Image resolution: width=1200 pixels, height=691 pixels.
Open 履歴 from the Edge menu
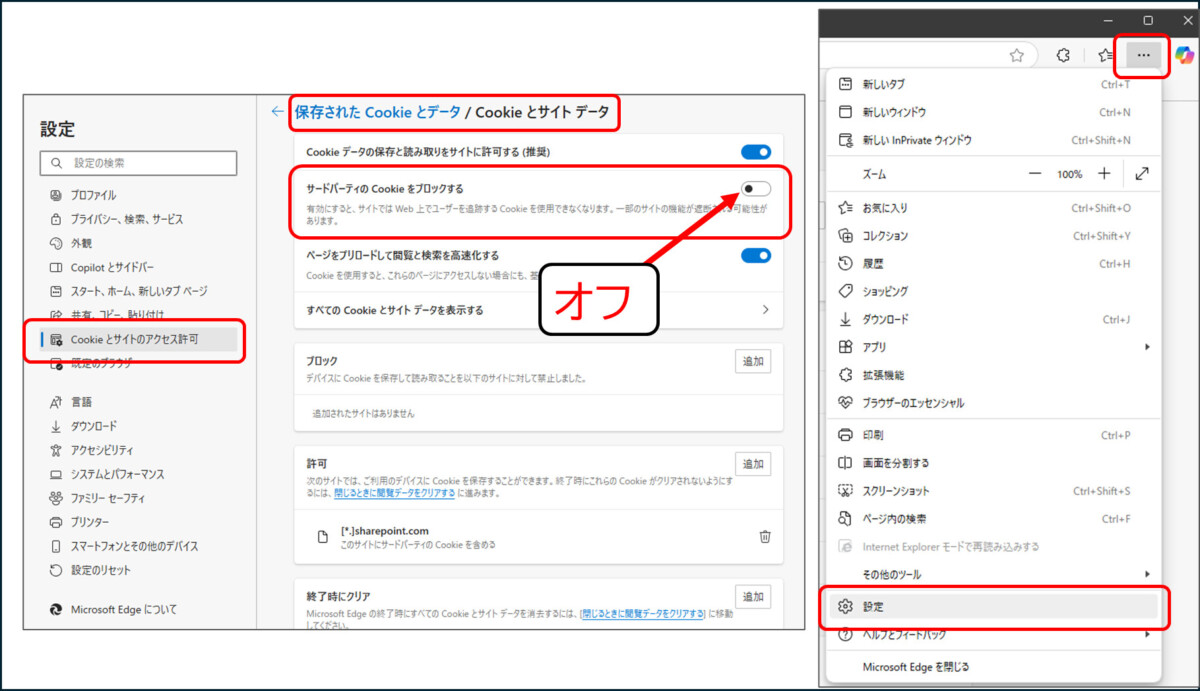pyautogui.click(x=994, y=264)
